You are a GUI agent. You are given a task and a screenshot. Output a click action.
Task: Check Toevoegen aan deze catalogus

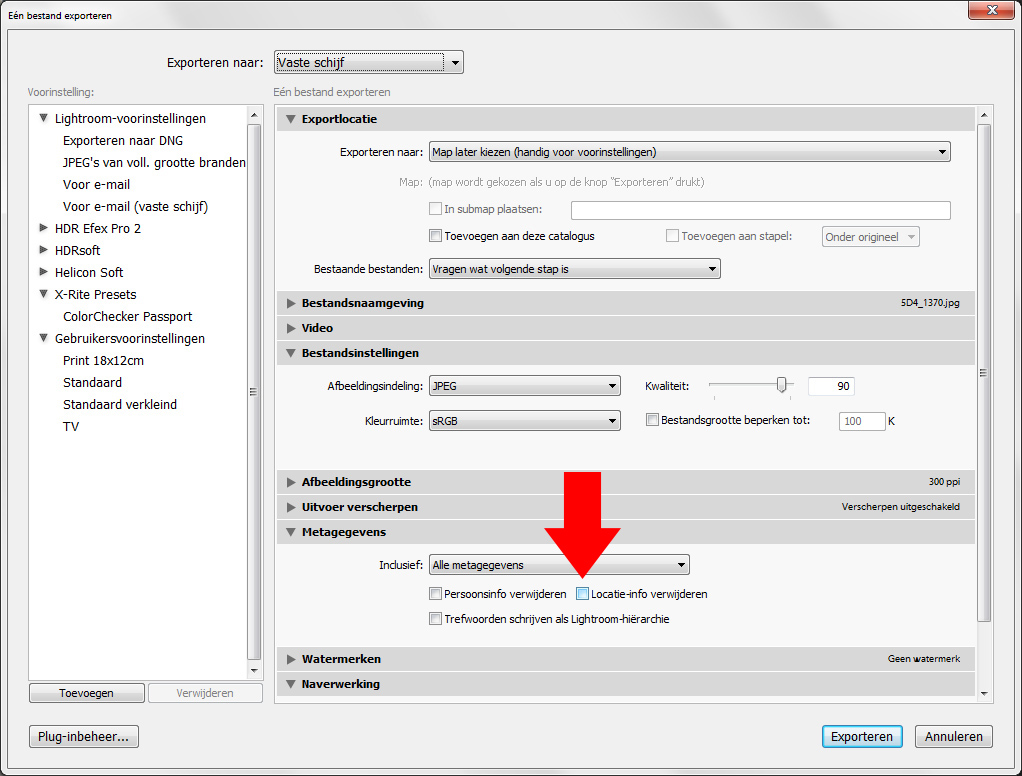[x=435, y=236]
